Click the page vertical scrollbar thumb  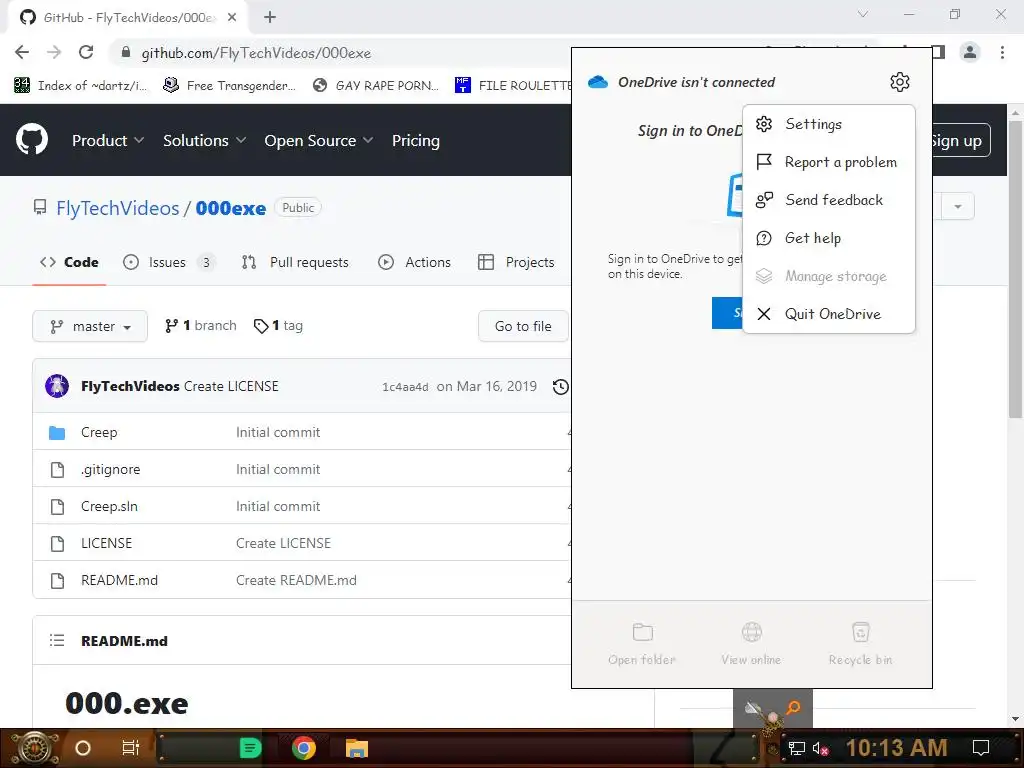tap(1015, 268)
